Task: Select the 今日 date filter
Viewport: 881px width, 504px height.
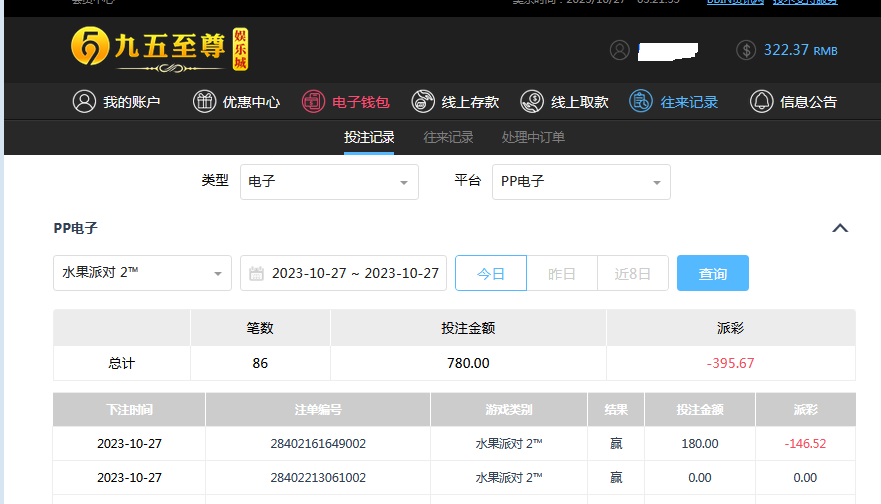Action: [x=491, y=273]
